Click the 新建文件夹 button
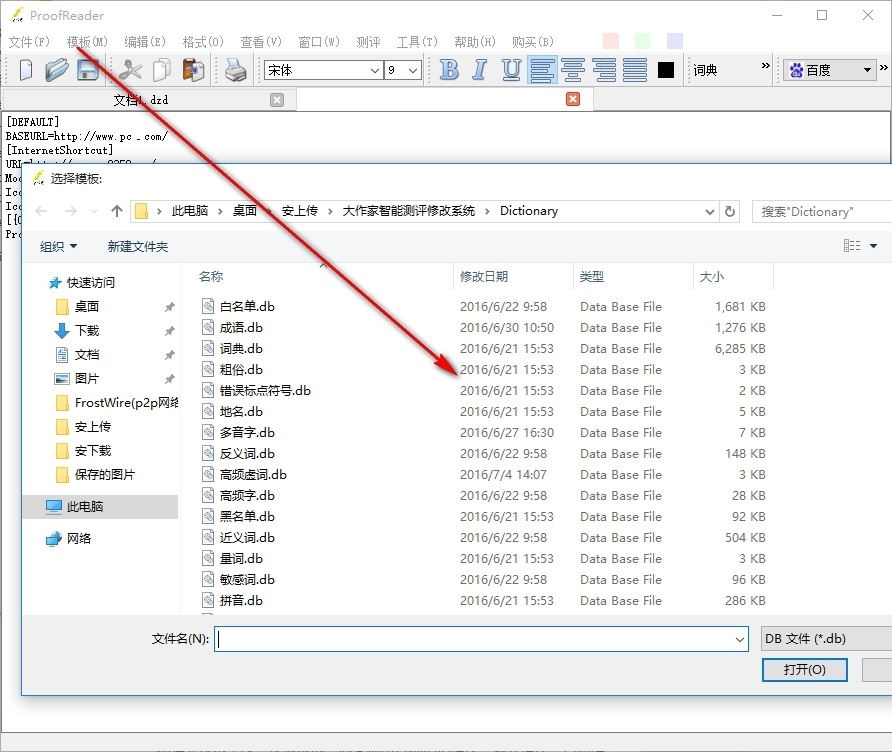Image resolution: width=892 pixels, height=752 pixels. [x=138, y=246]
